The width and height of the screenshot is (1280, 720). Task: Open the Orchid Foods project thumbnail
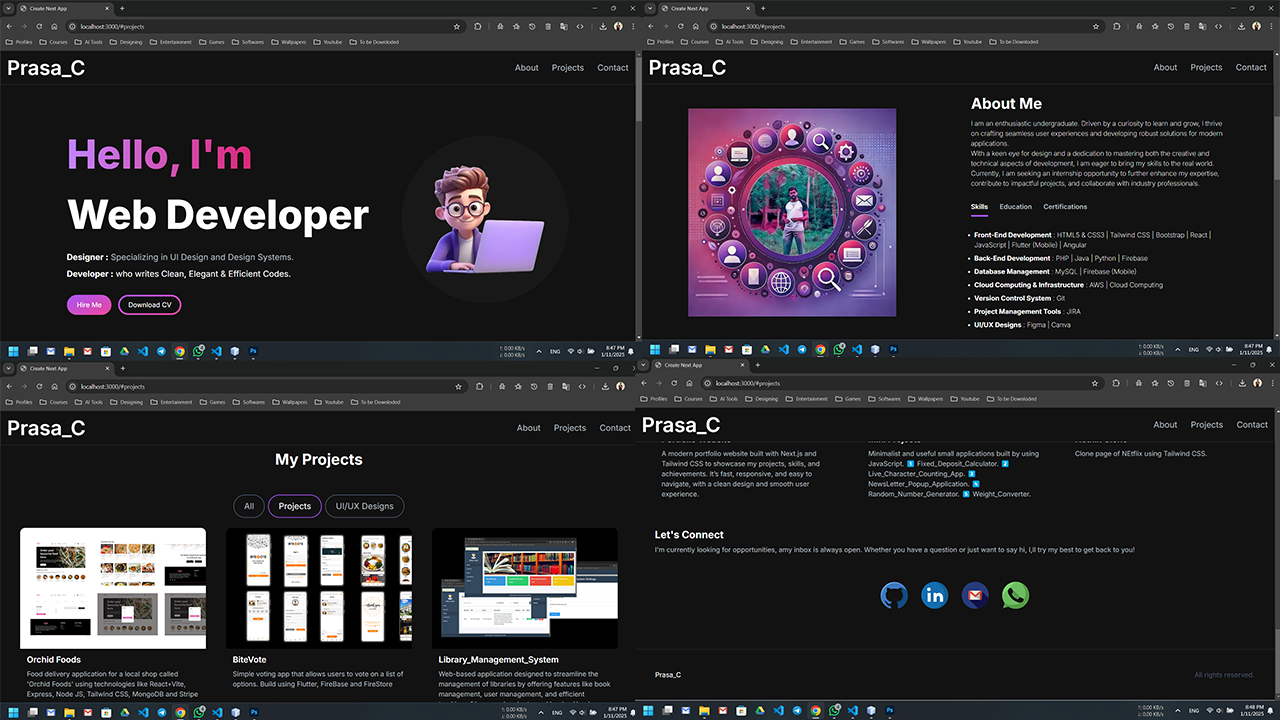pos(112,588)
